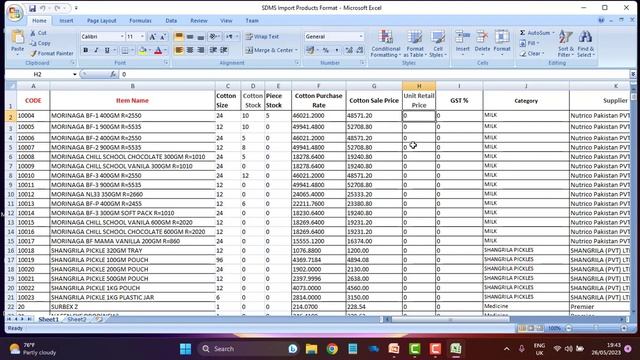This screenshot has height=360, width=640.
Task: Open File Explorer from taskbar
Action: click(311, 349)
